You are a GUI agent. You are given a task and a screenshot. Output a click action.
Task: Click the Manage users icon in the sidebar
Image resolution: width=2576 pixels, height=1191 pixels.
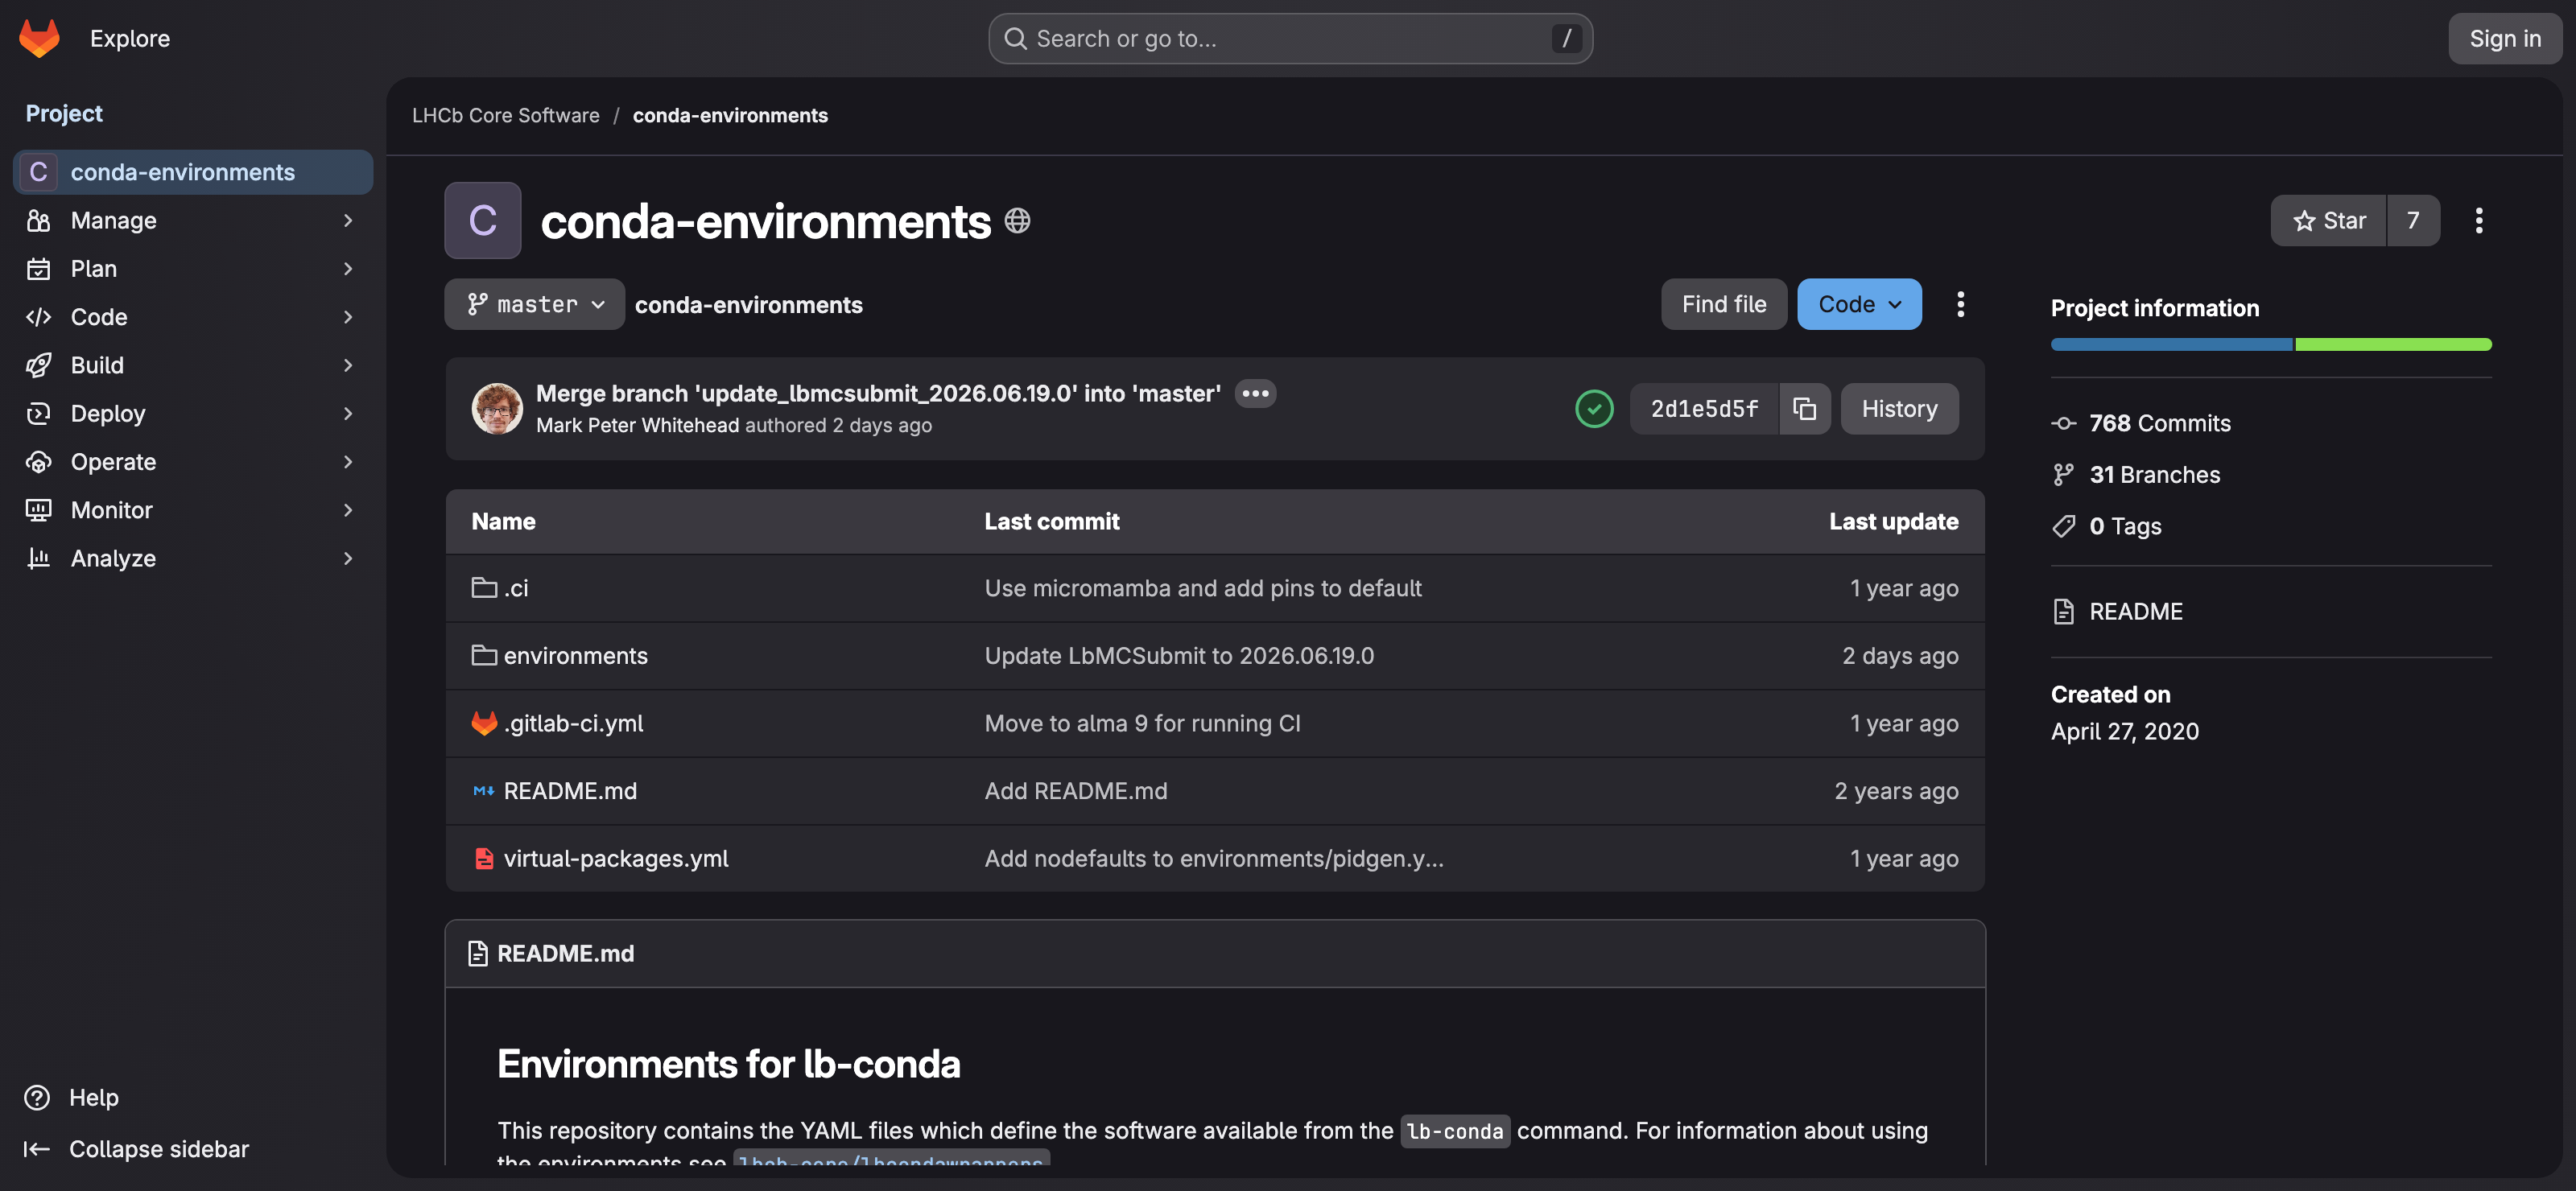pyautogui.click(x=38, y=220)
